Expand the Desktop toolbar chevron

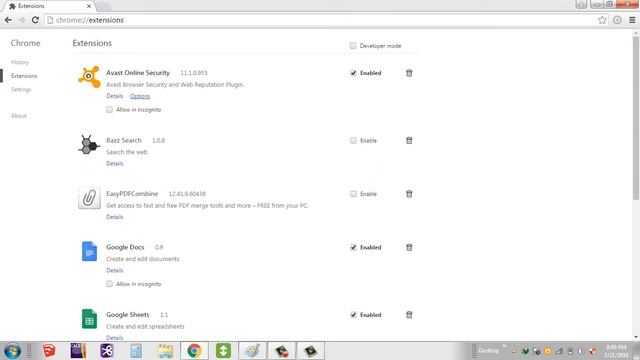(x=504, y=346)
